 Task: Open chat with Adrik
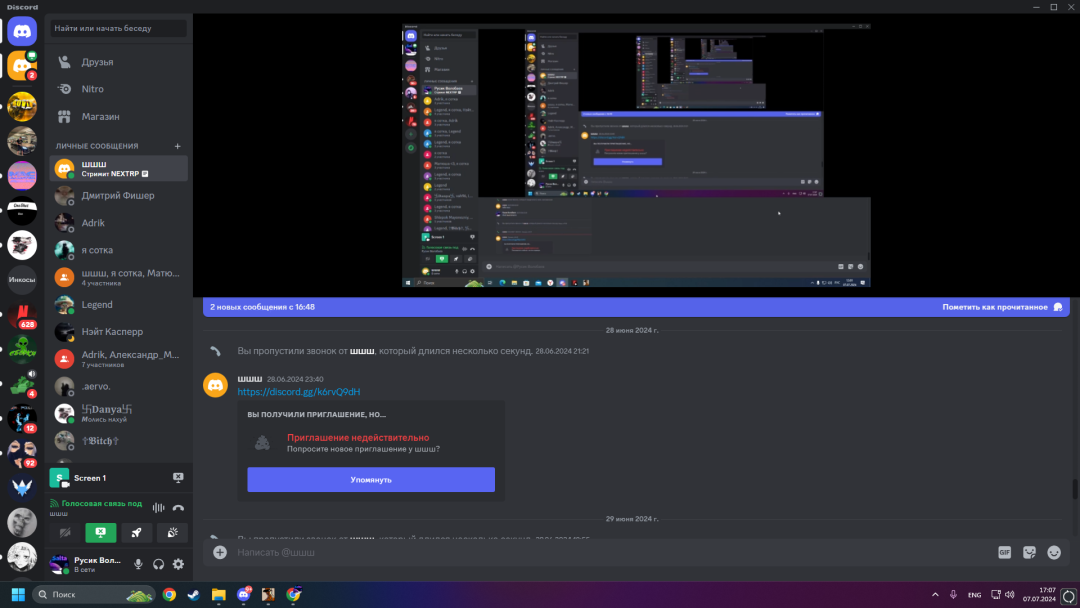(118, 223)
